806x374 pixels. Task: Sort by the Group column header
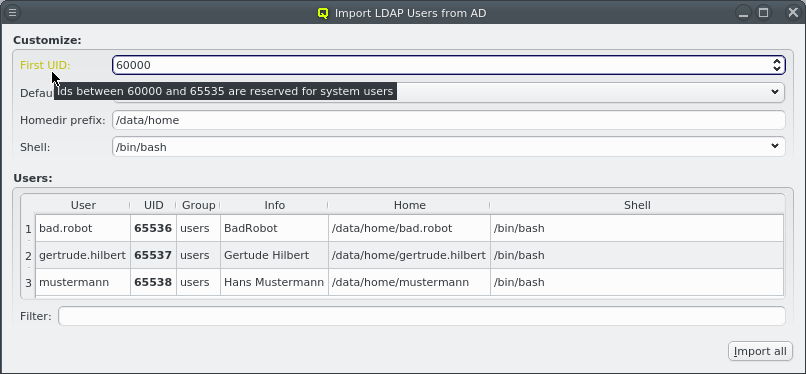198,205
